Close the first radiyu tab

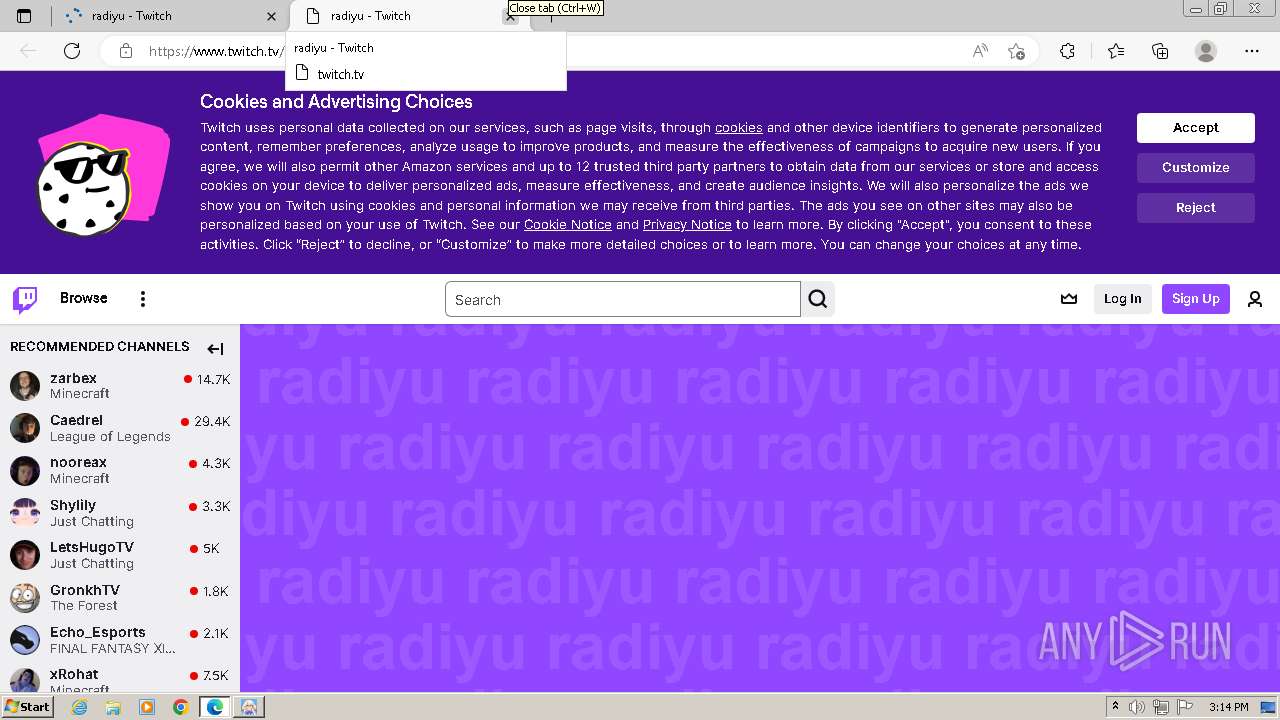tap(272, 16)
